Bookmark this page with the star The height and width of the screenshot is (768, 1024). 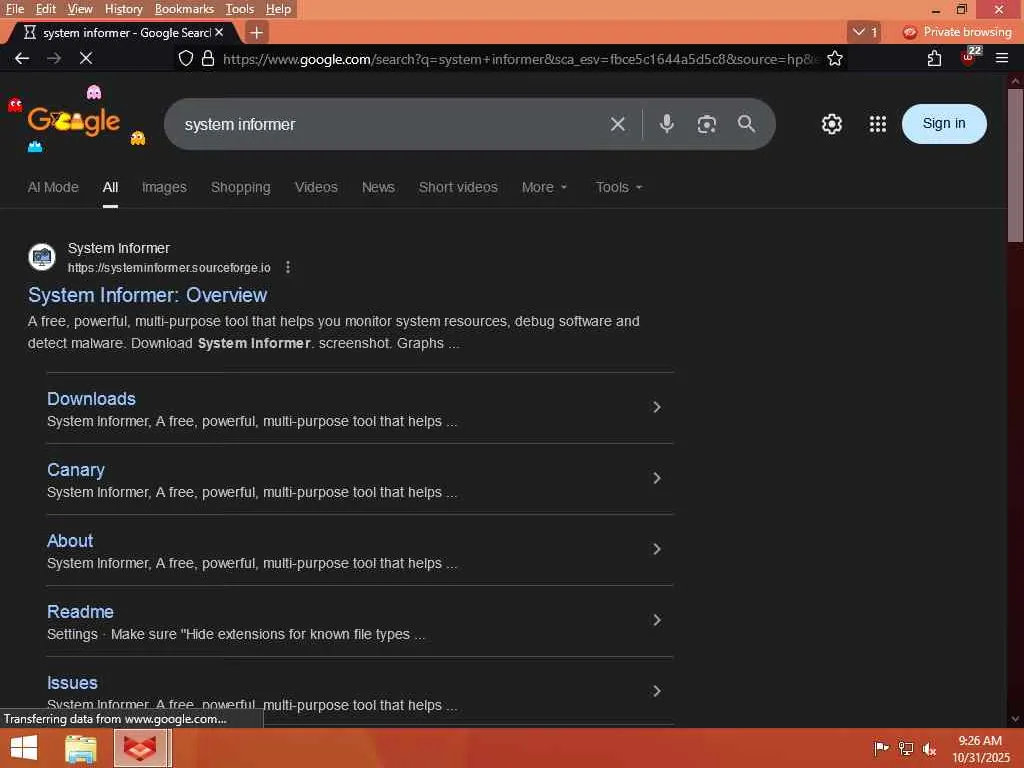pos(835,59)
